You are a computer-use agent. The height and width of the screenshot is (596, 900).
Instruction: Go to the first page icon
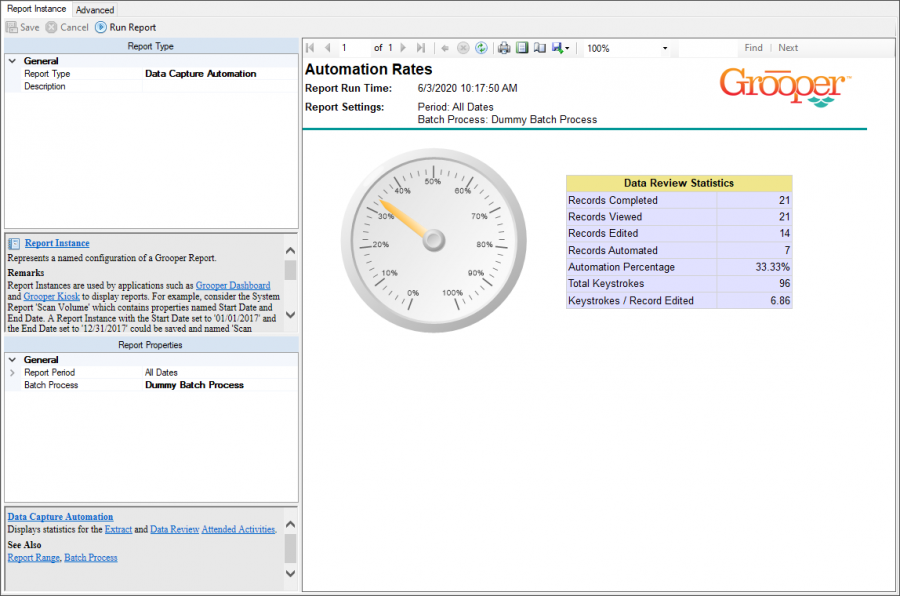(310, 48)
